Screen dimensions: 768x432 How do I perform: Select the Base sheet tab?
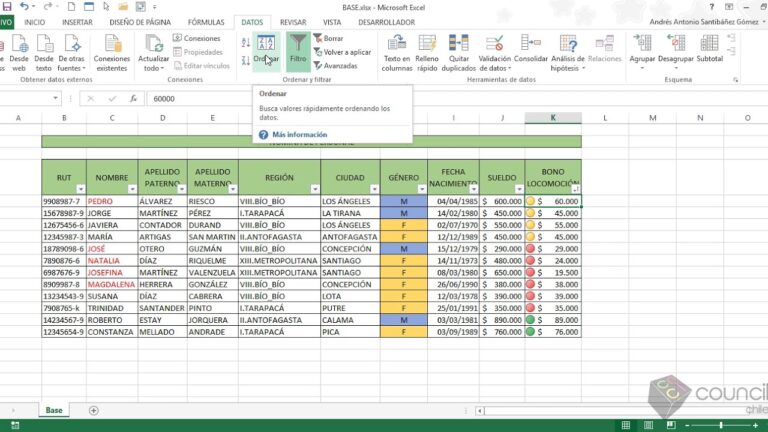[x=54, y=410]
